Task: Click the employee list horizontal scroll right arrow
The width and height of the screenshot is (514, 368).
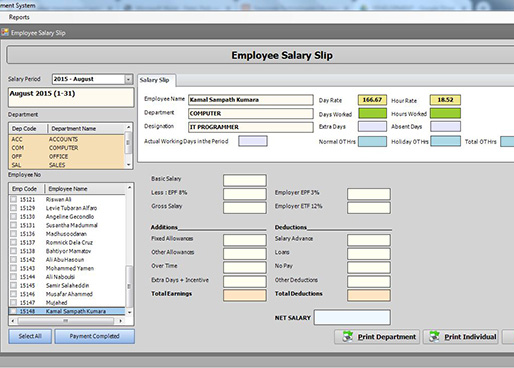Action: [x=120, y=321]
